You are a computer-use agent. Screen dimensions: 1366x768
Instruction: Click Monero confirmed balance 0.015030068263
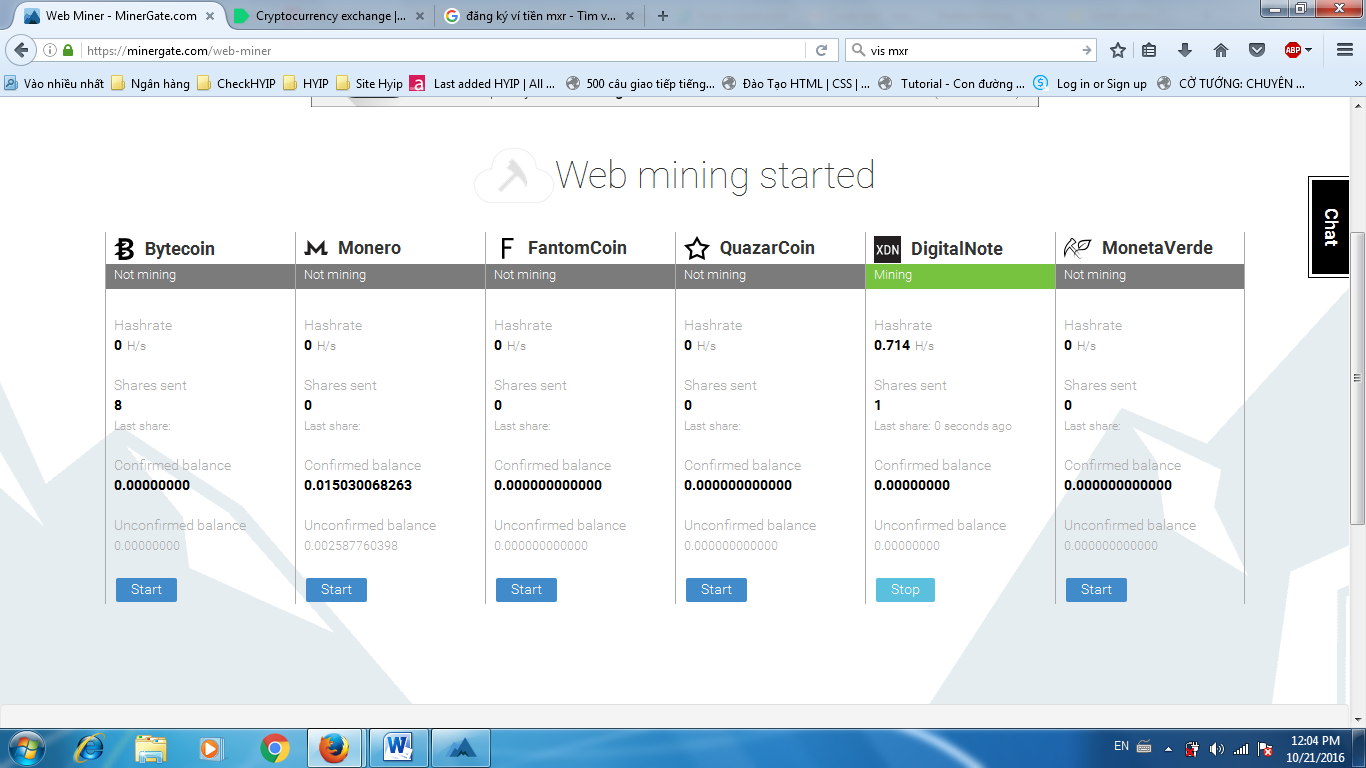(358, 485)
